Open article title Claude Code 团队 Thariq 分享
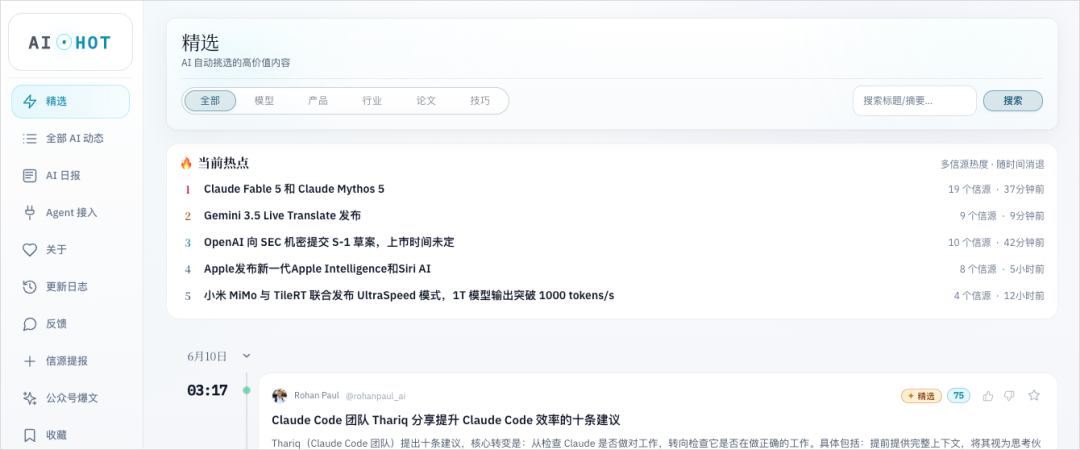 tap(446, 420)
